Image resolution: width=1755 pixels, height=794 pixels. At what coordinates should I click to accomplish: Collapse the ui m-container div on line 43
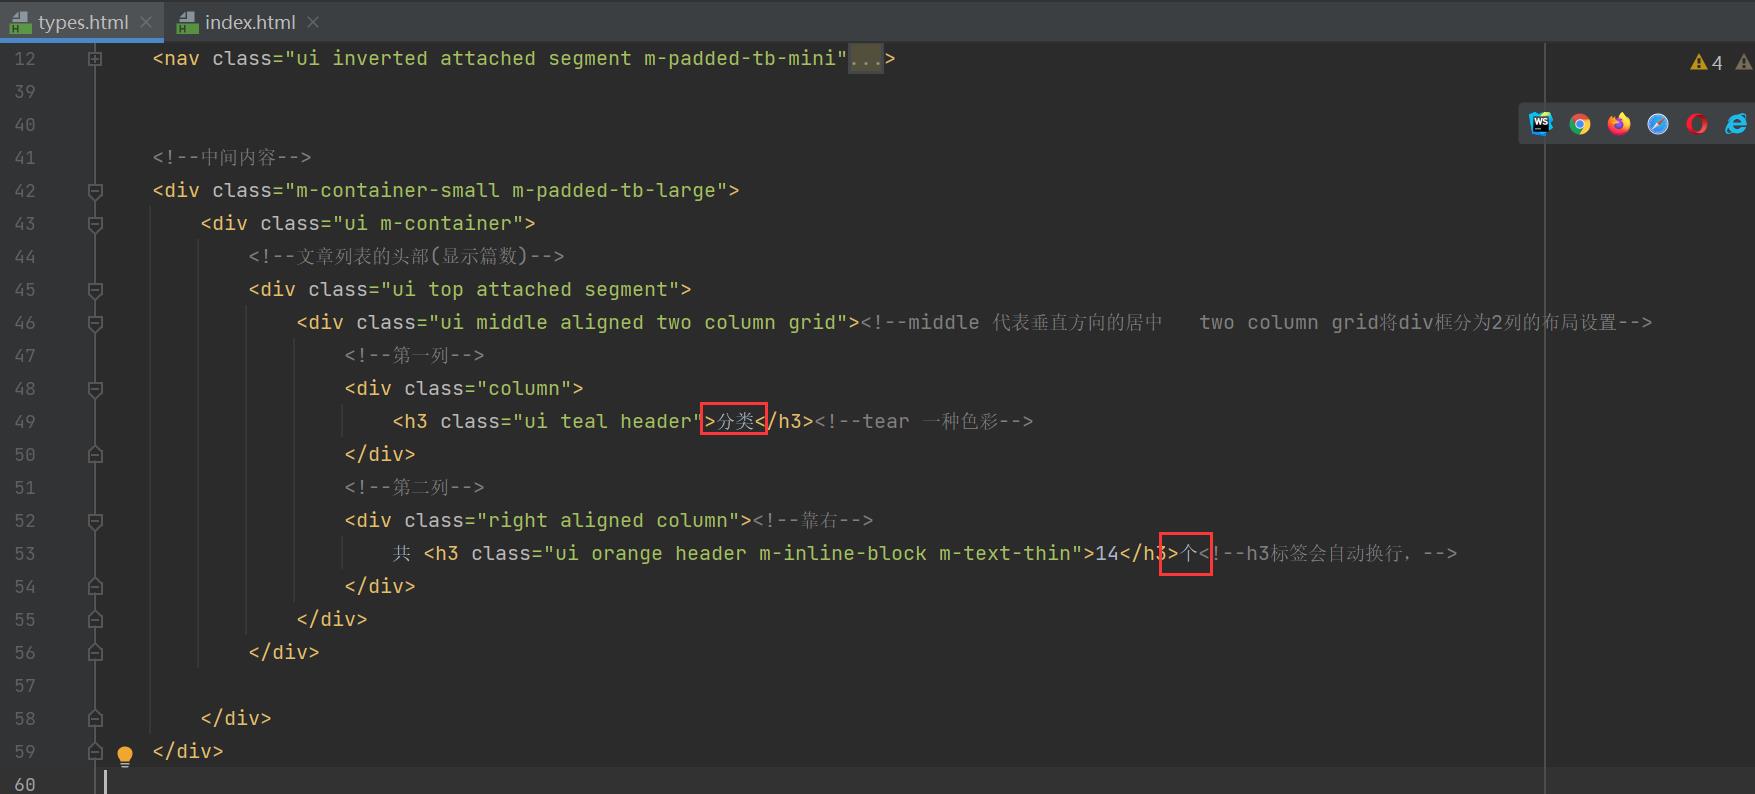tap(95, 224)
